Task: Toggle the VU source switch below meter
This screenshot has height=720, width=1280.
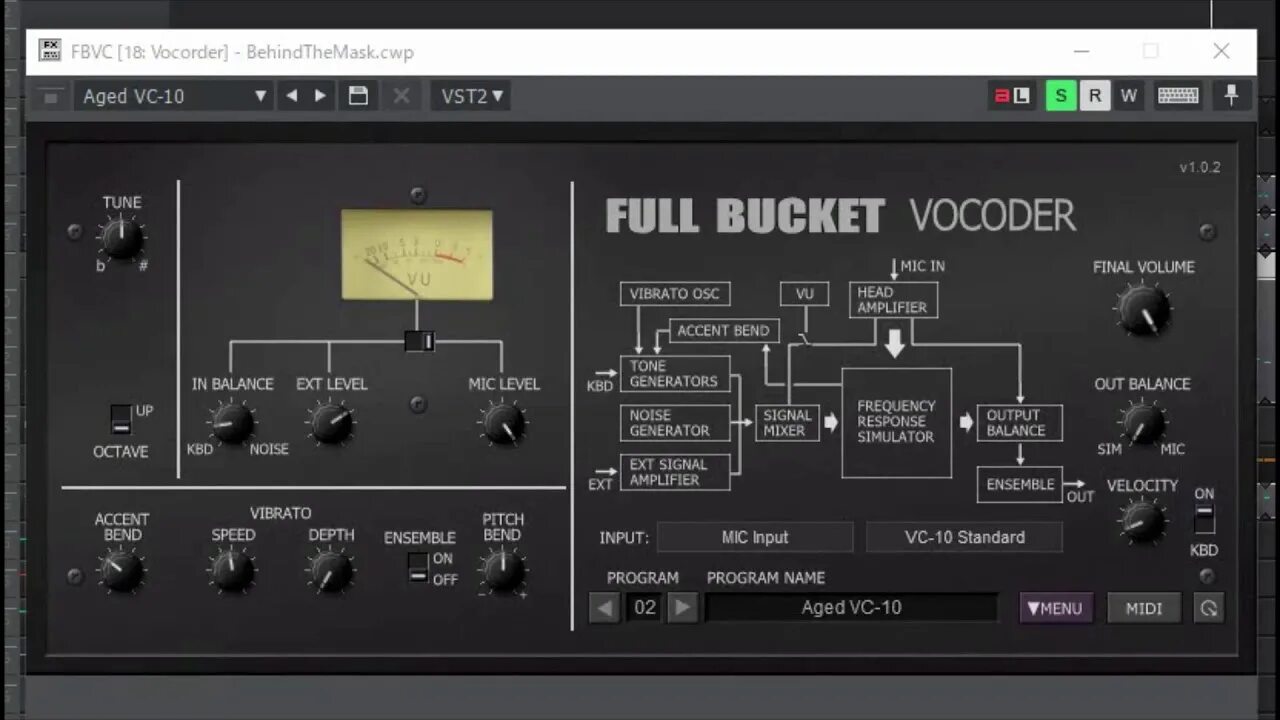Action: coord(419,341)
